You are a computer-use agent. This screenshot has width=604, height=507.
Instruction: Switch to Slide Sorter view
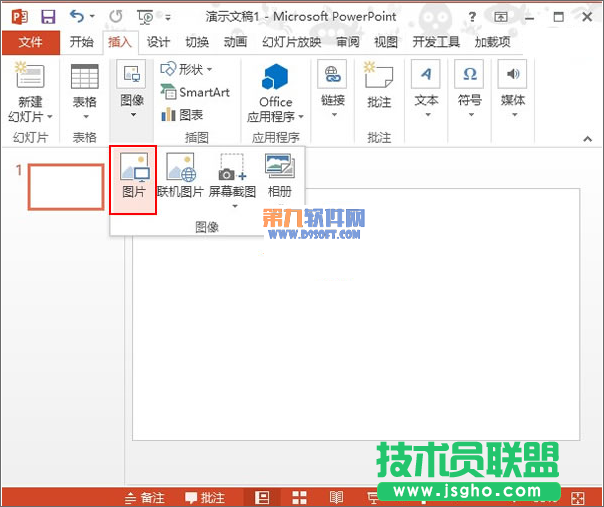click(299, 497)
